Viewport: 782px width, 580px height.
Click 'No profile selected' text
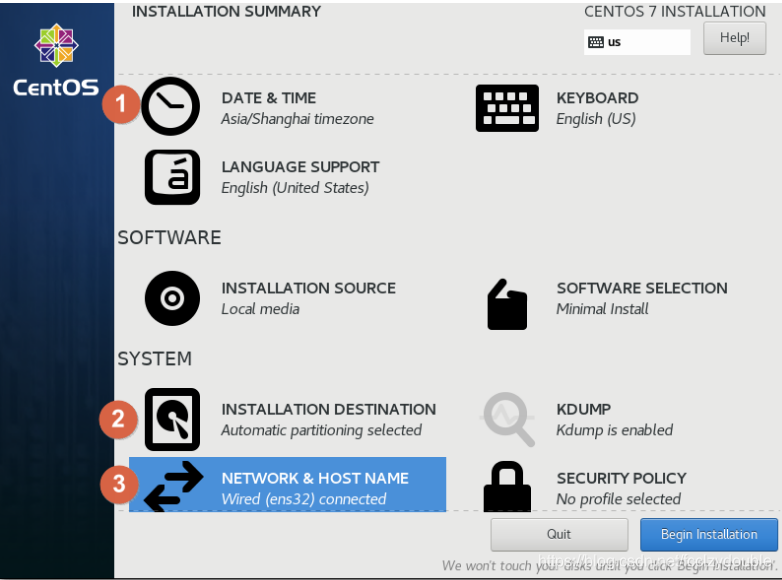pos(618,499)
